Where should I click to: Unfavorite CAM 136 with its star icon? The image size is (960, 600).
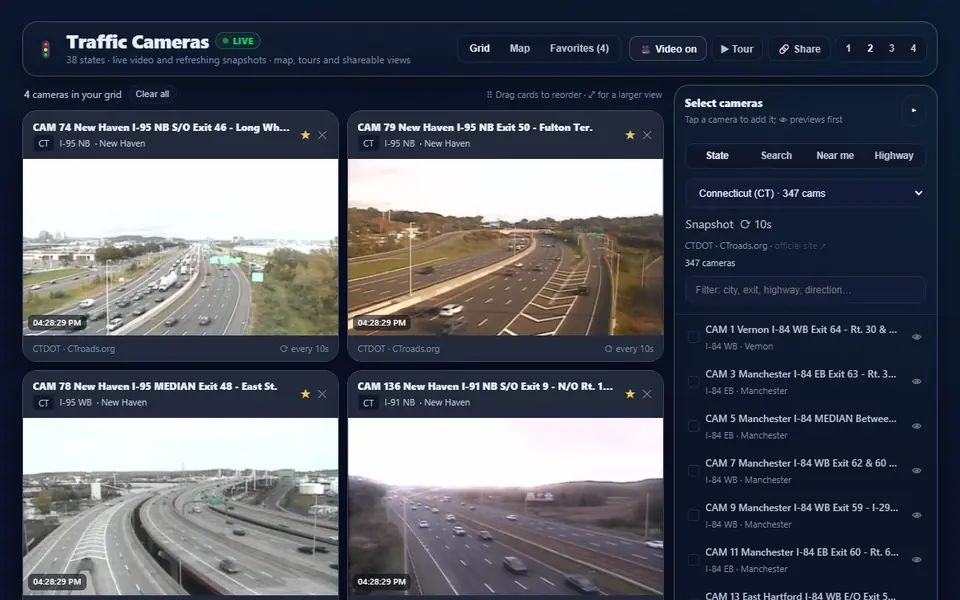point(629,394)
